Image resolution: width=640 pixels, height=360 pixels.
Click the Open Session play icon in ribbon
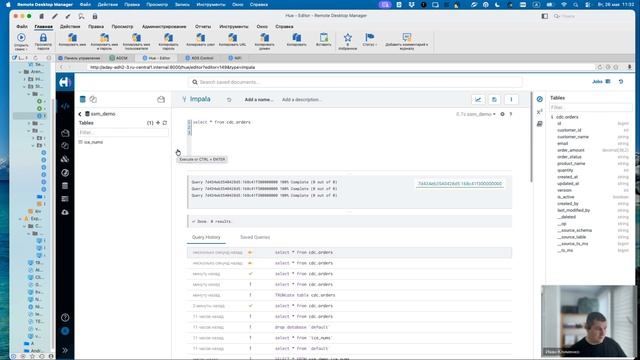pos(21,38)
